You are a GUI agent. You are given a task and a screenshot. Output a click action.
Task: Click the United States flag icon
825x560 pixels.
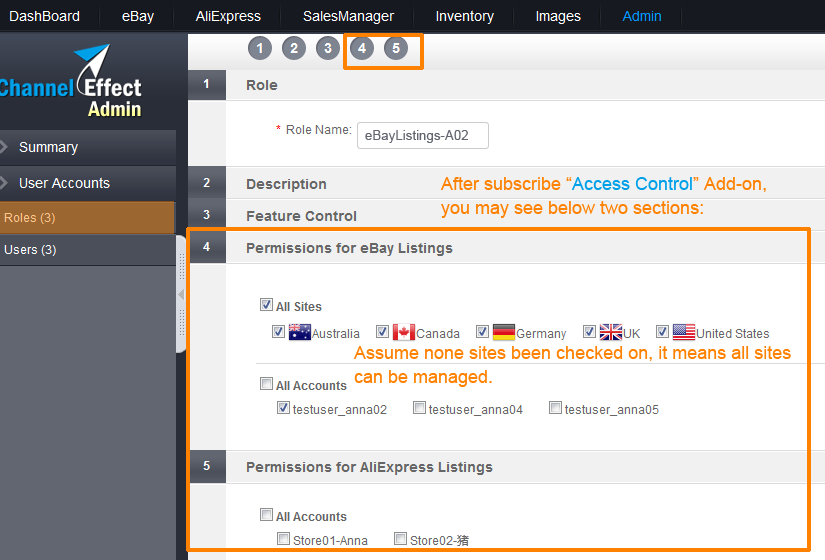click(684, 332)
